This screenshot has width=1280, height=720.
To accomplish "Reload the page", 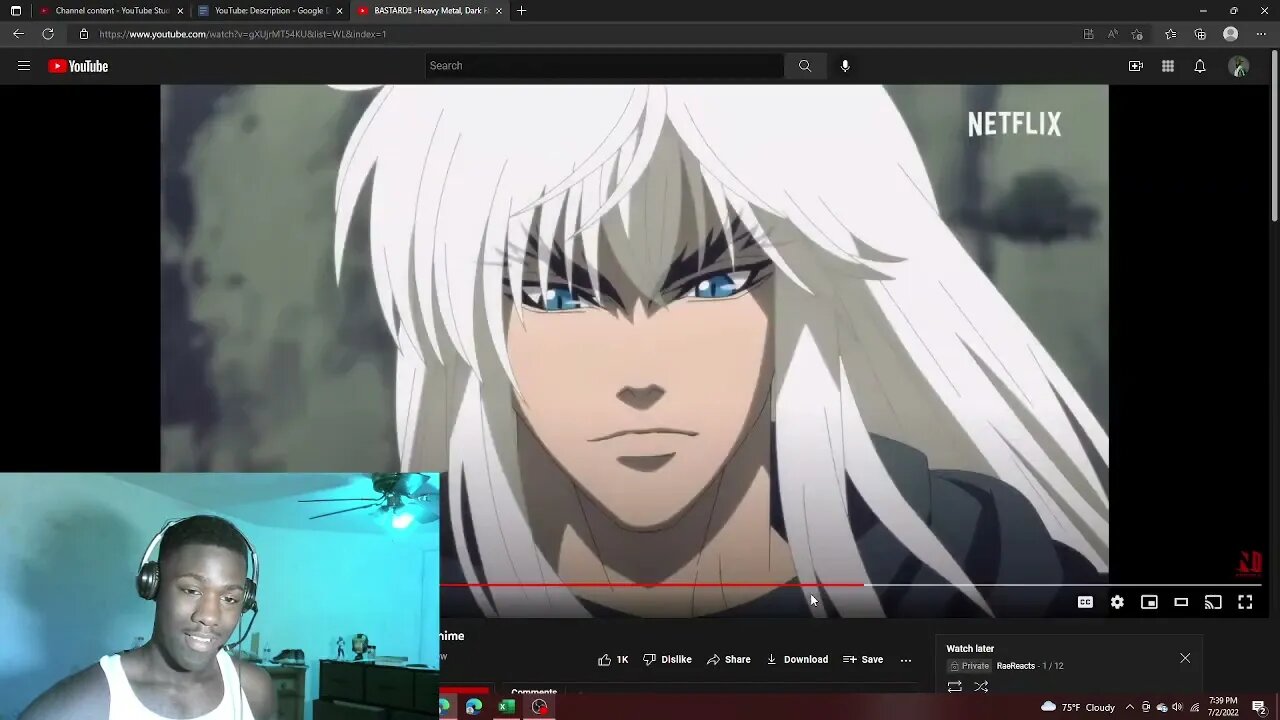I will point(48,34).
